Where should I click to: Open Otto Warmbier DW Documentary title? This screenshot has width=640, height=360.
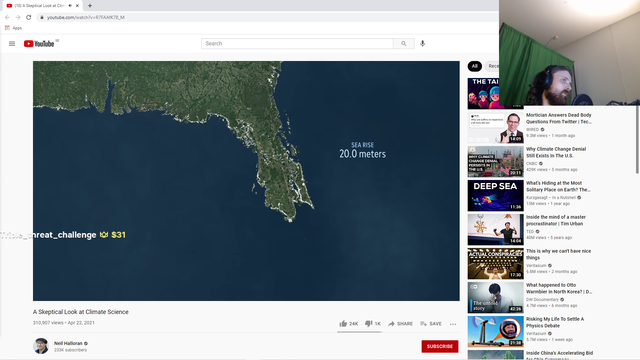tap(559, 288)
